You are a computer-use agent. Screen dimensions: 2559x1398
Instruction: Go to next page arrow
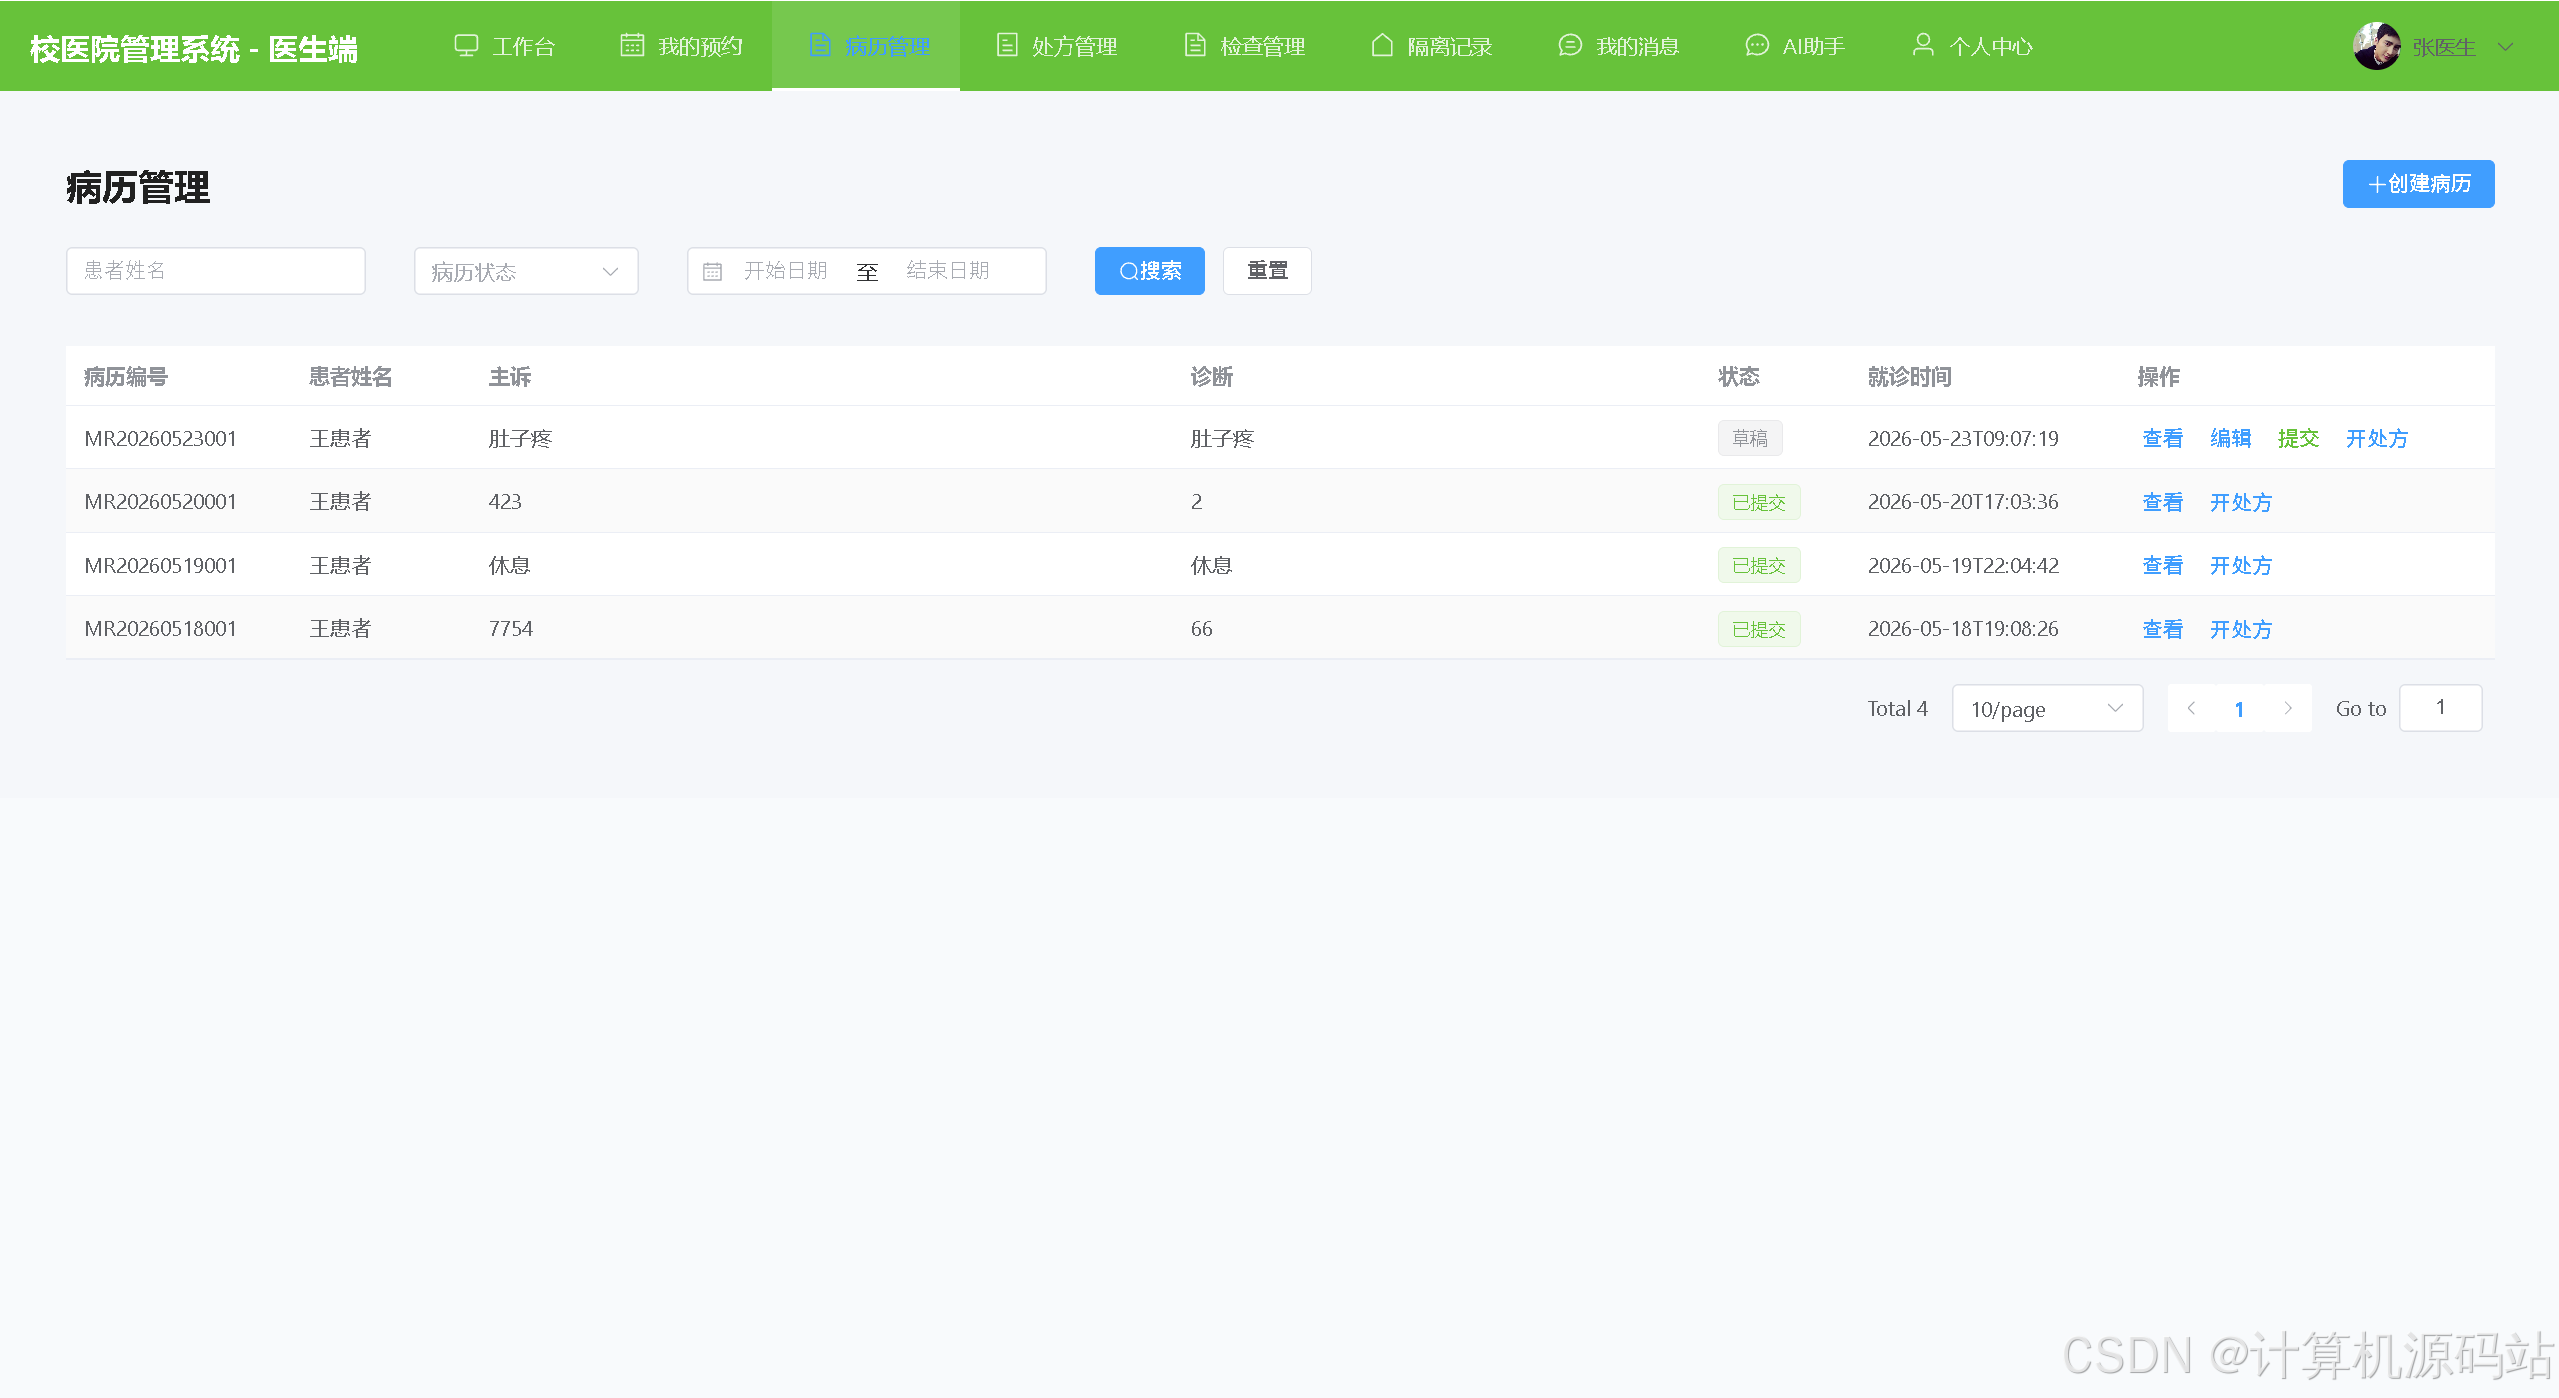2288,708
